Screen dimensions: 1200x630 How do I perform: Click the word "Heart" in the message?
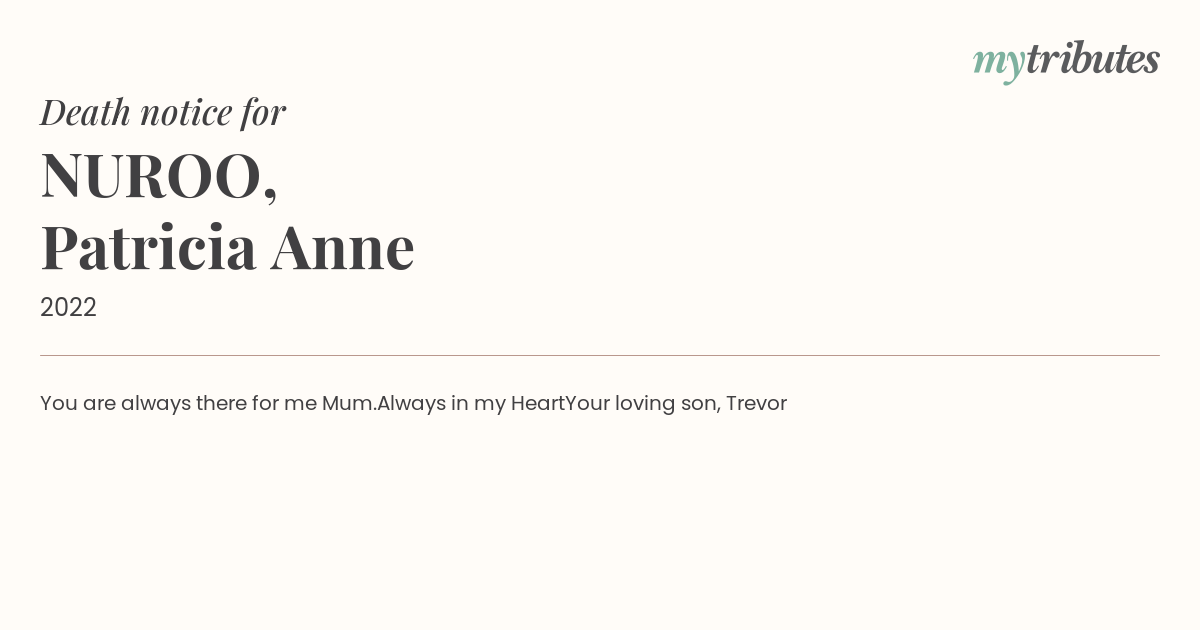(538, 403)
